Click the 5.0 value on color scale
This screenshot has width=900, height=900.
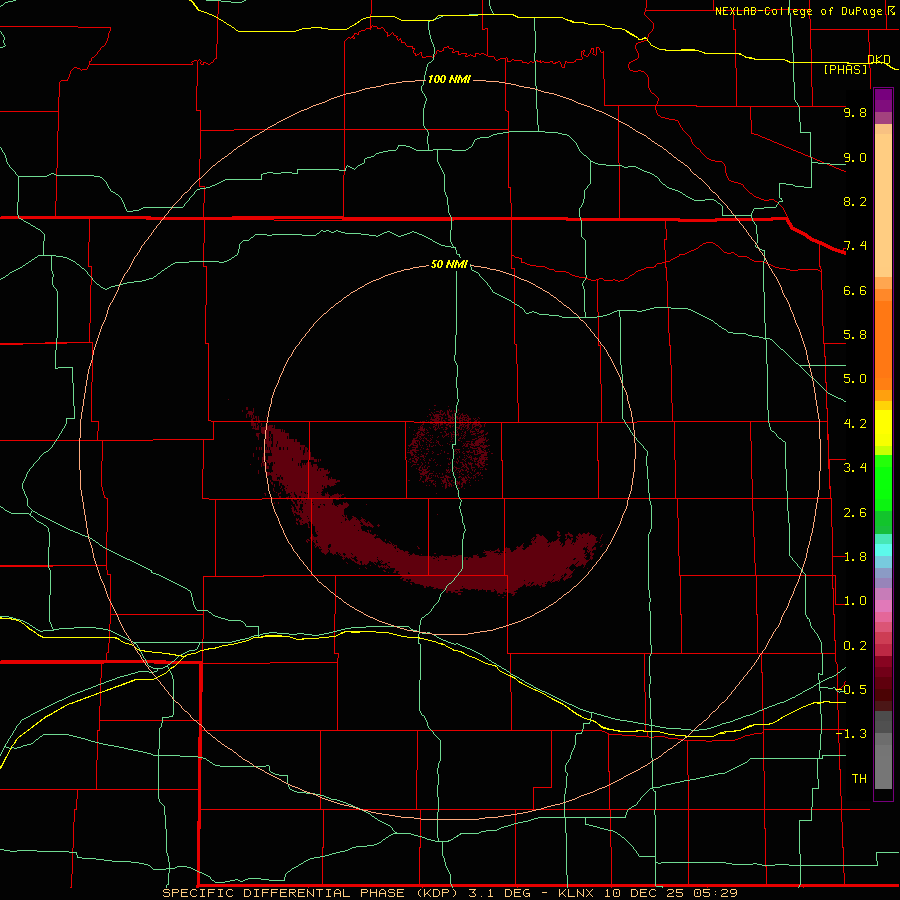[x=855, y=379]
